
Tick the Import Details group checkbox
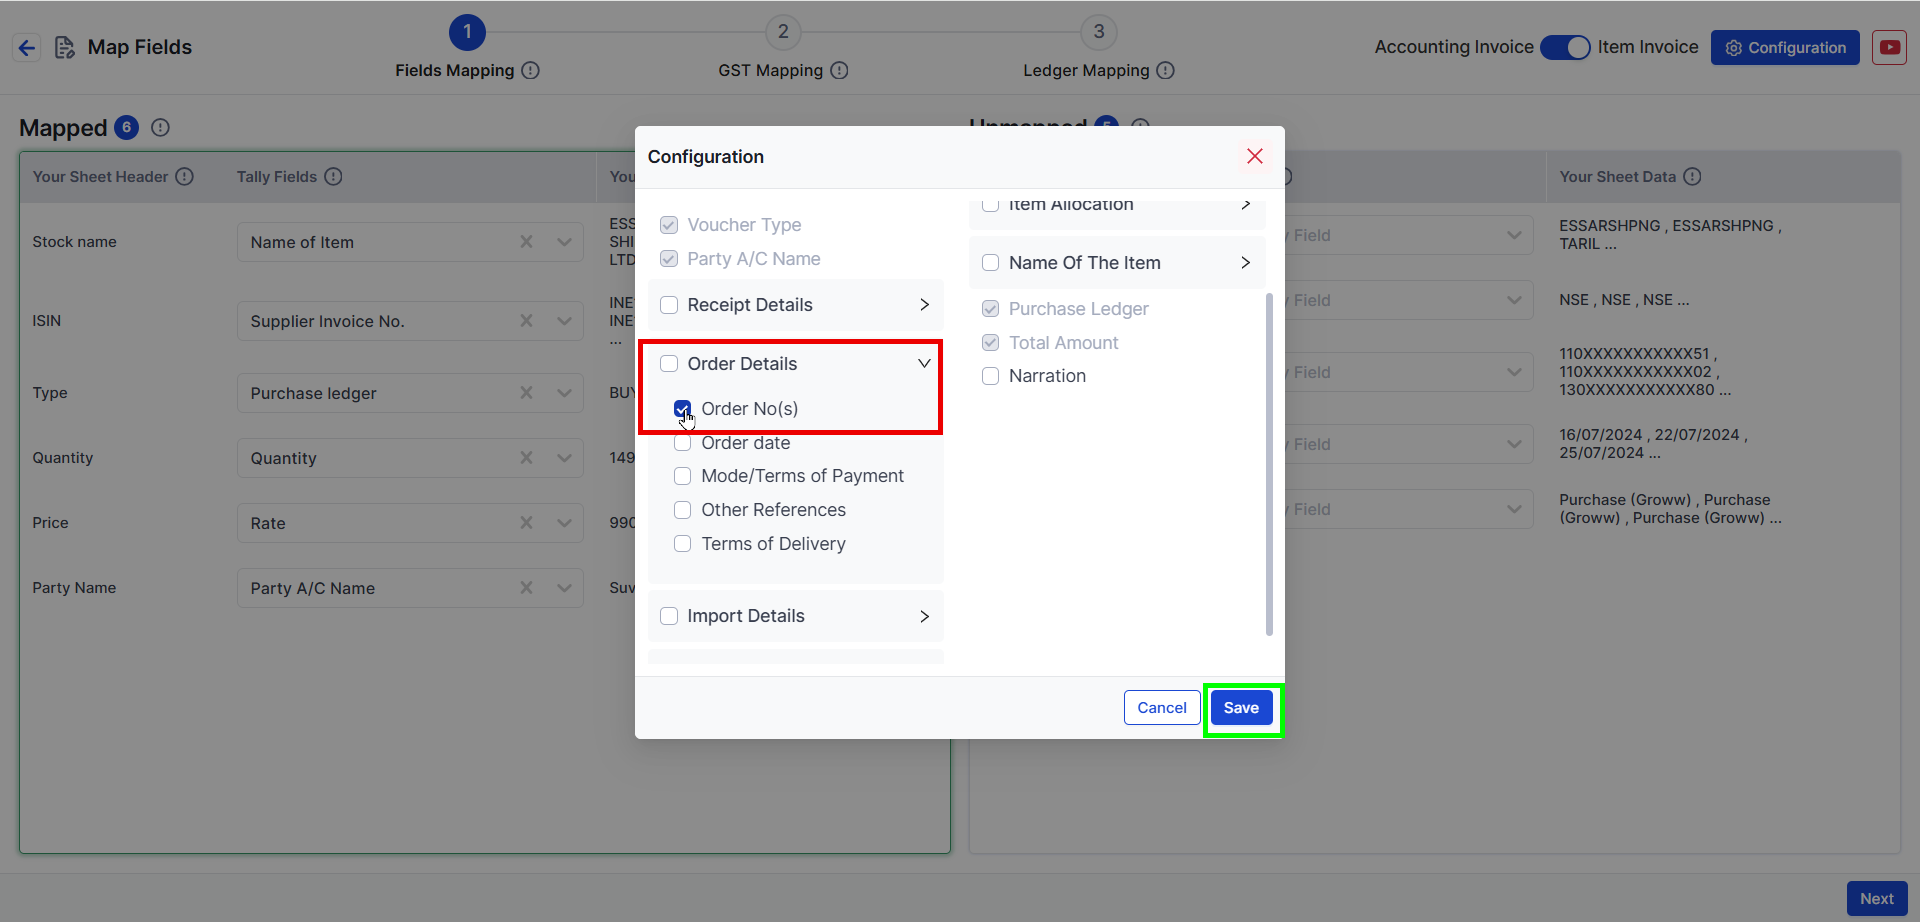(669, 616)
